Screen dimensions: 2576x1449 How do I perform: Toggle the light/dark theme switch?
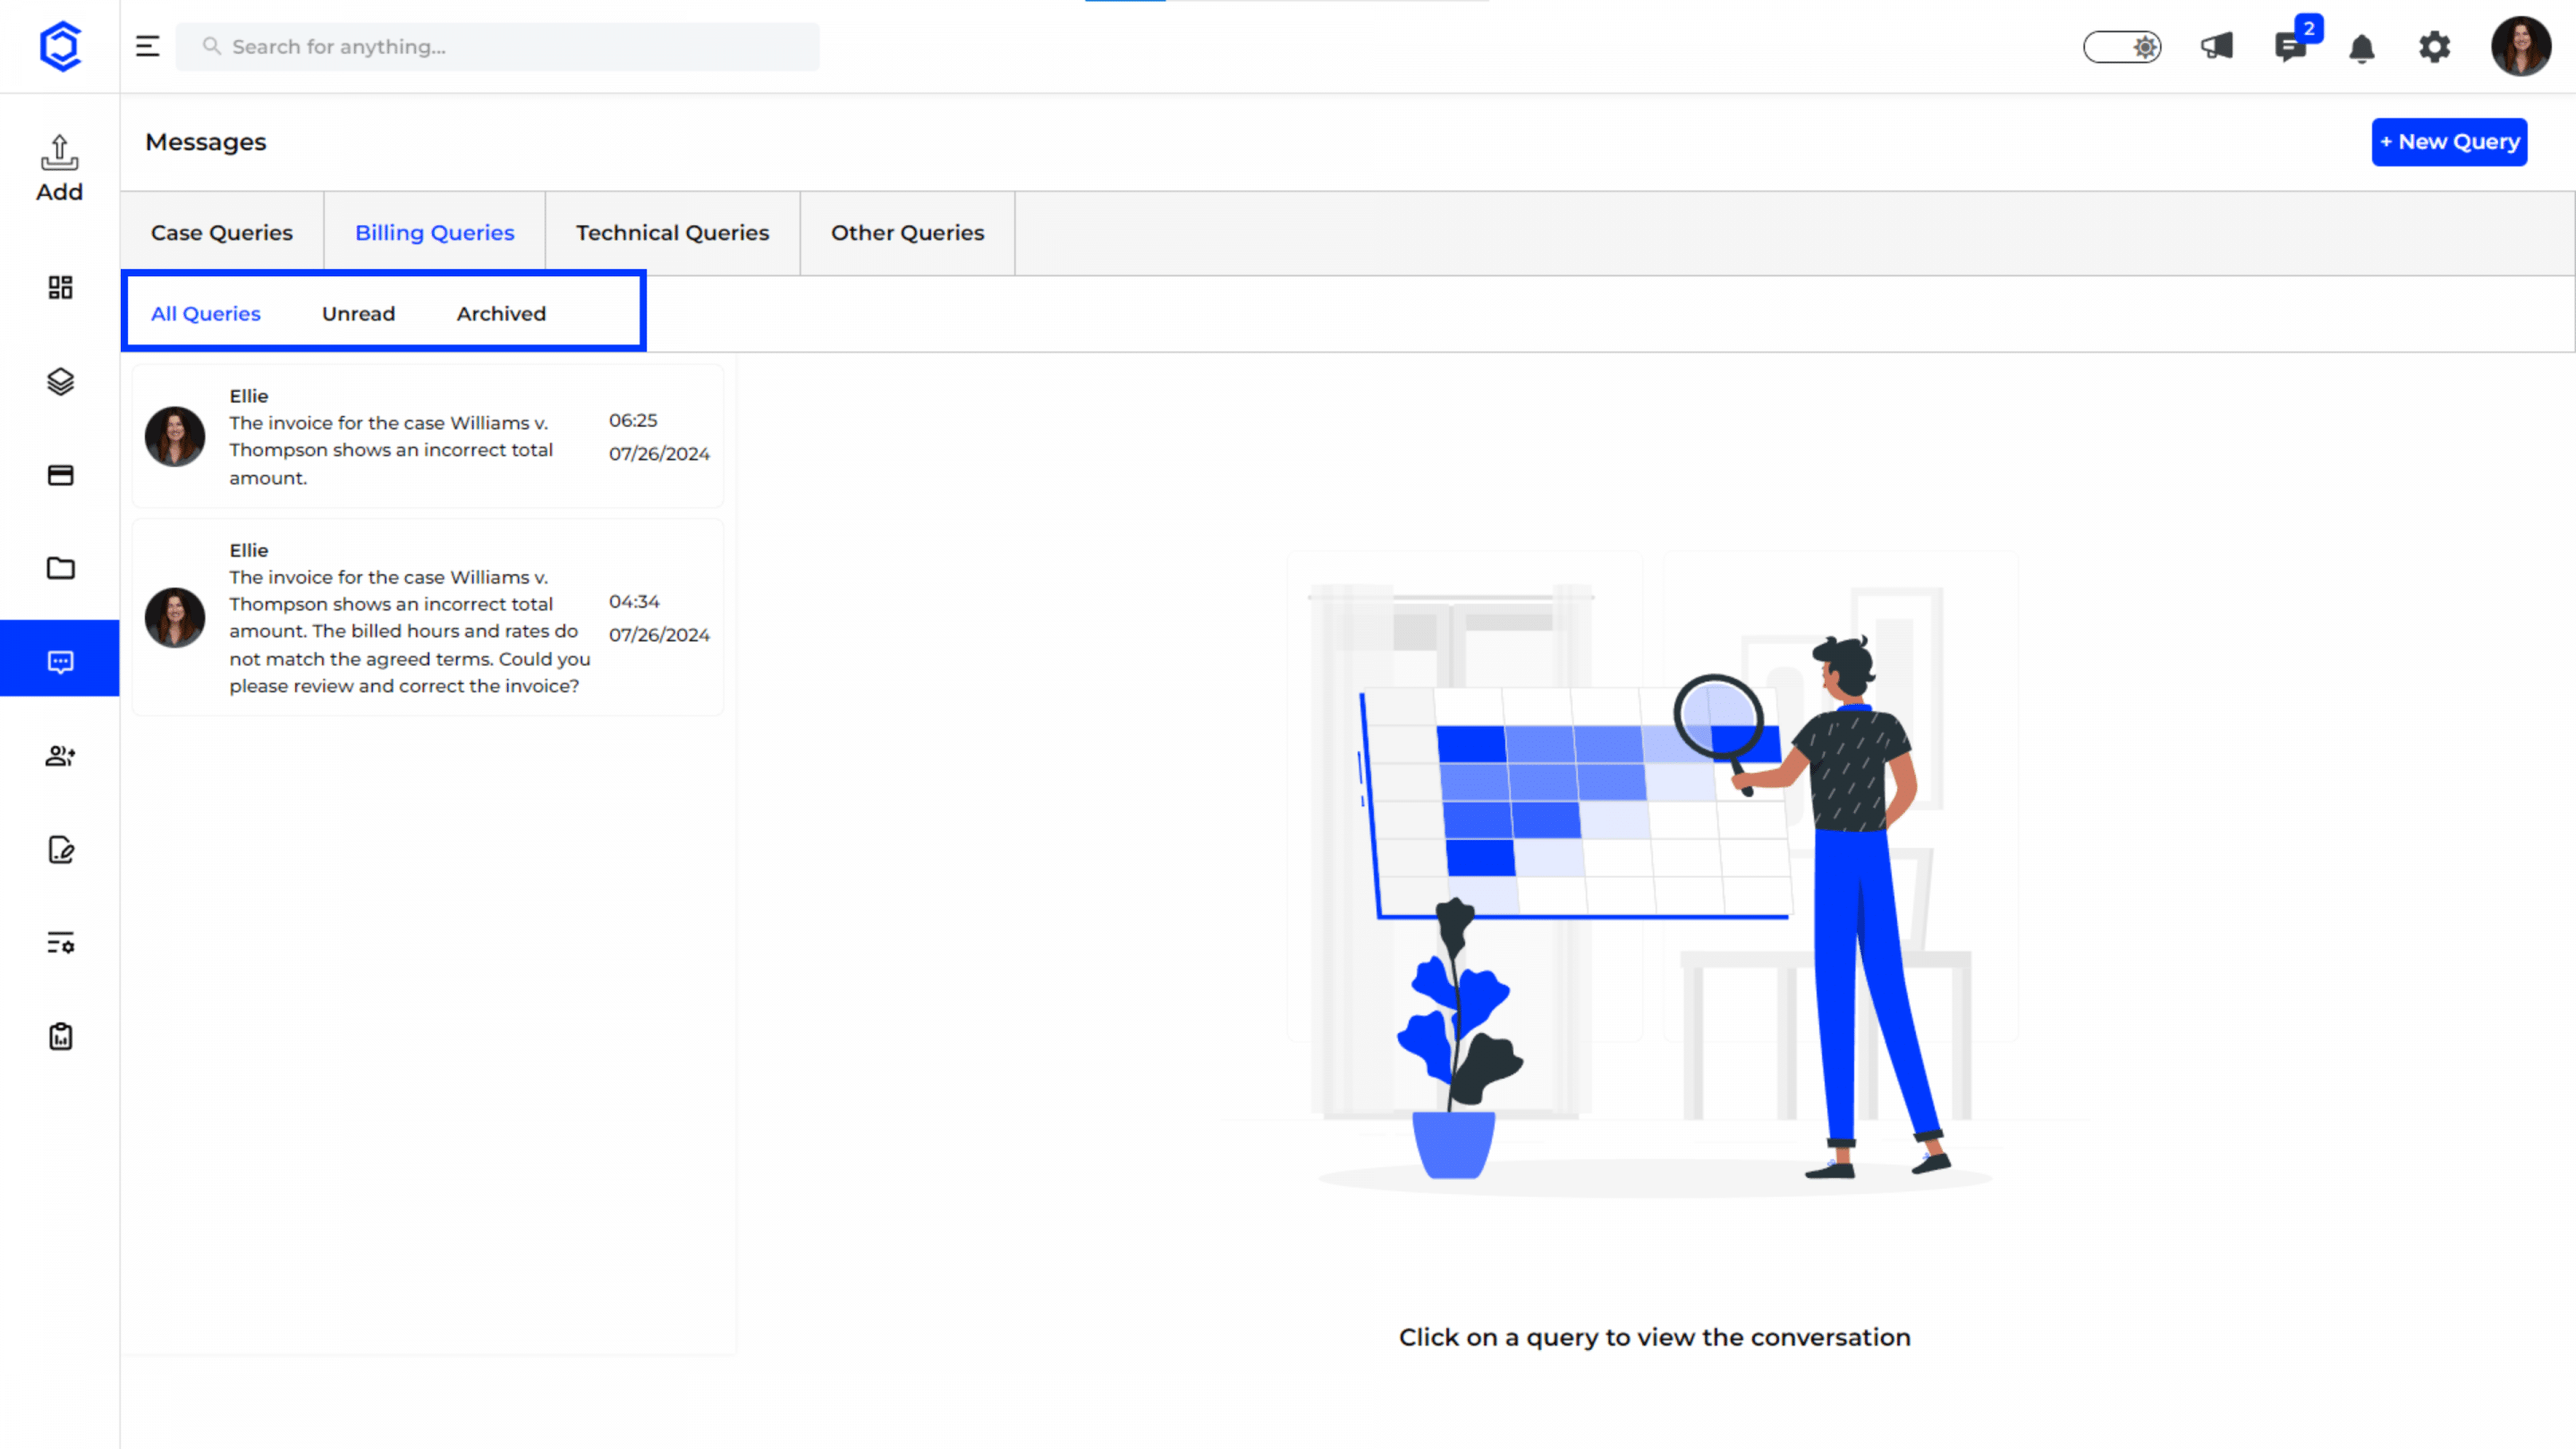pyautogui.click(x=2122, y=47)
